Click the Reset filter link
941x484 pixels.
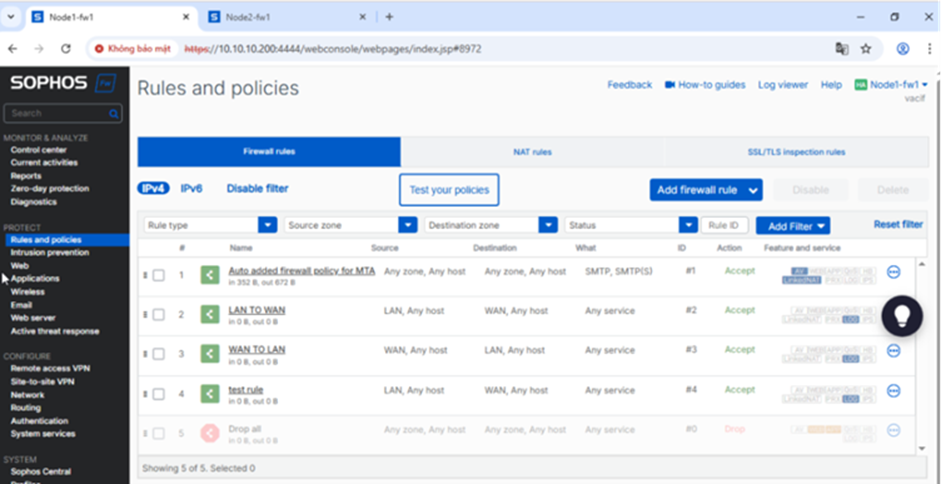pyautogui.click(x=898, y=225)
